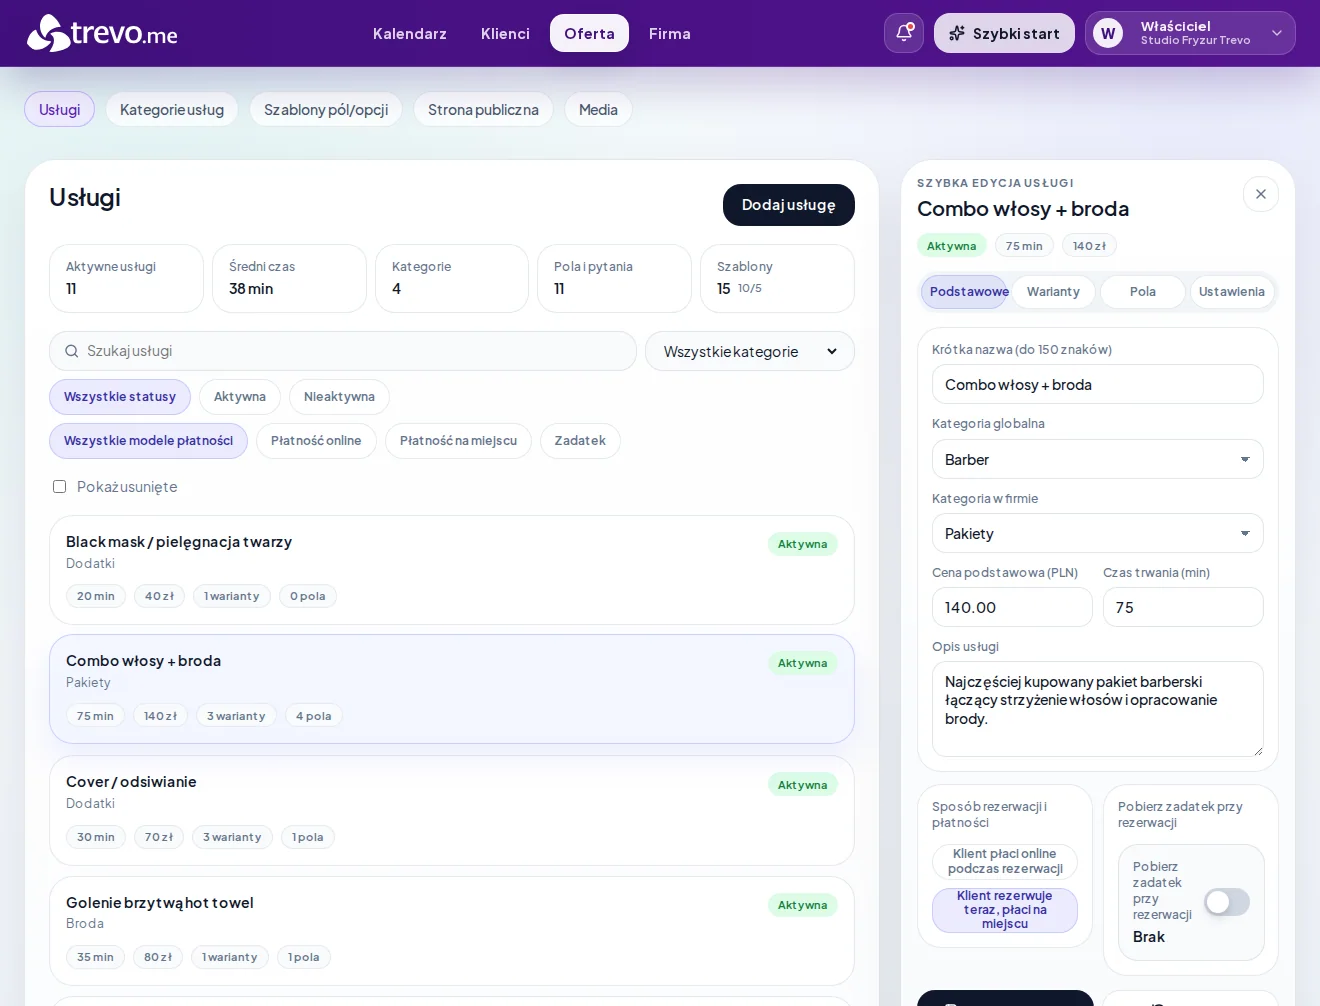Viewport: 1320px width, 1006px height.
Task: Click the Czas trwania duration field
Action: pyautogui.click(x=1183, y=607)
